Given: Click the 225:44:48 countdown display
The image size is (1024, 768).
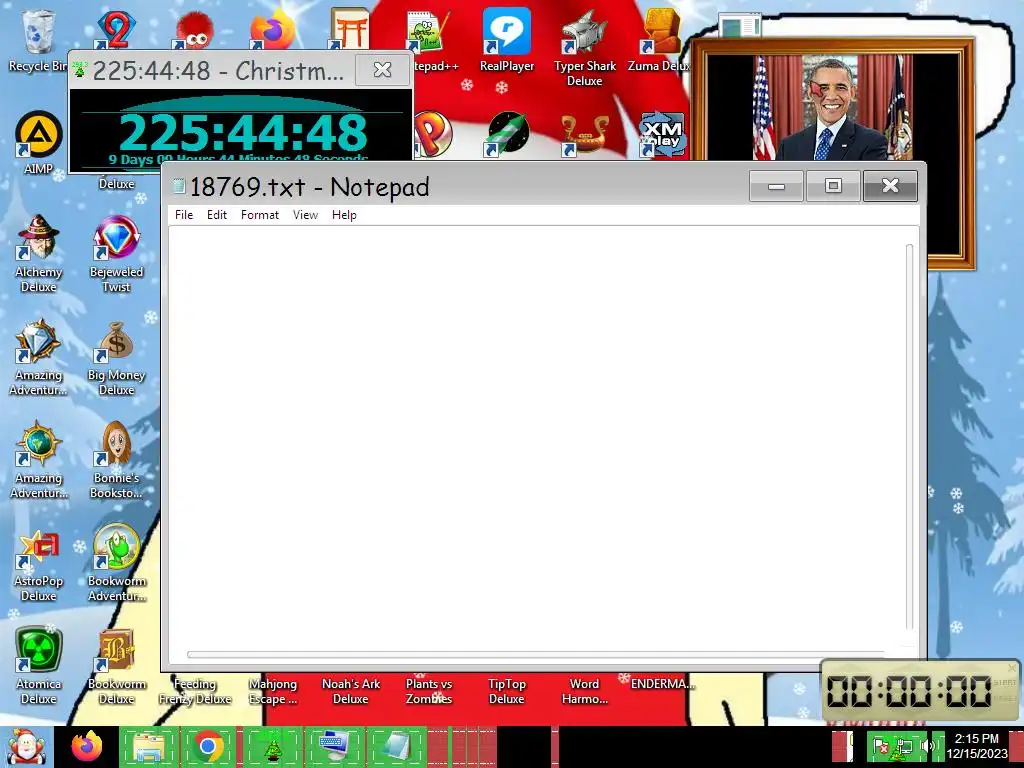Looking at the screenshot, I should coord(244,133).
